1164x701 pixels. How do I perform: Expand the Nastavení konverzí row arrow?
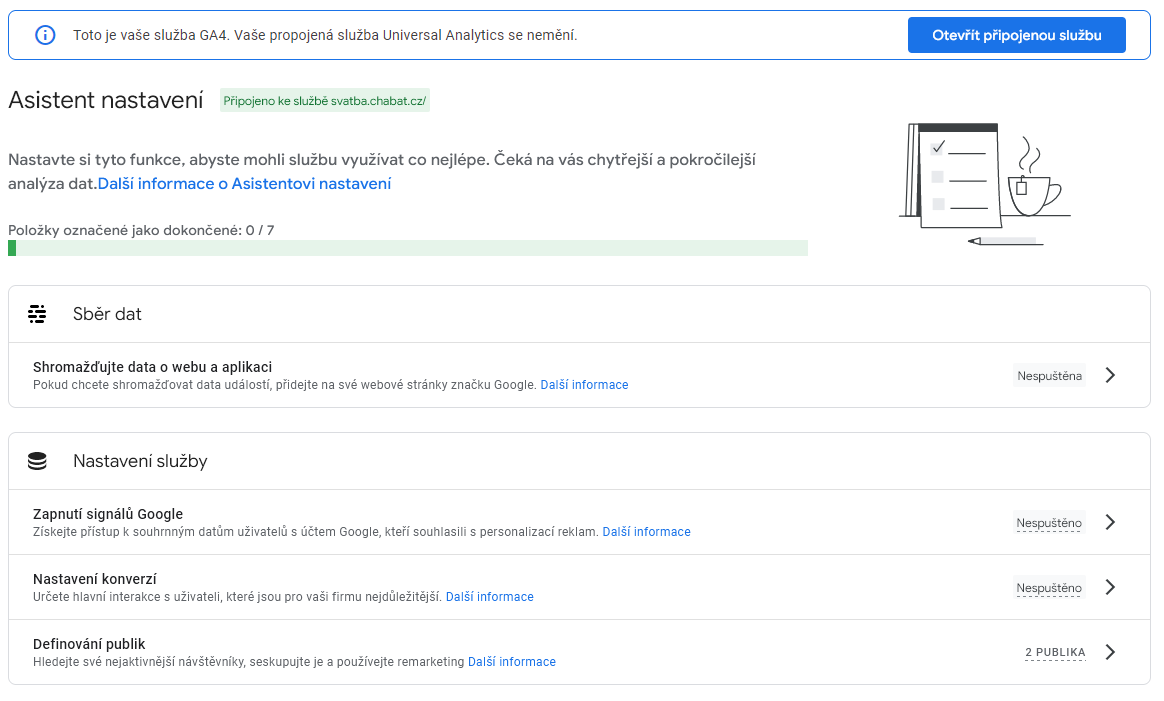pos(1110,587)
